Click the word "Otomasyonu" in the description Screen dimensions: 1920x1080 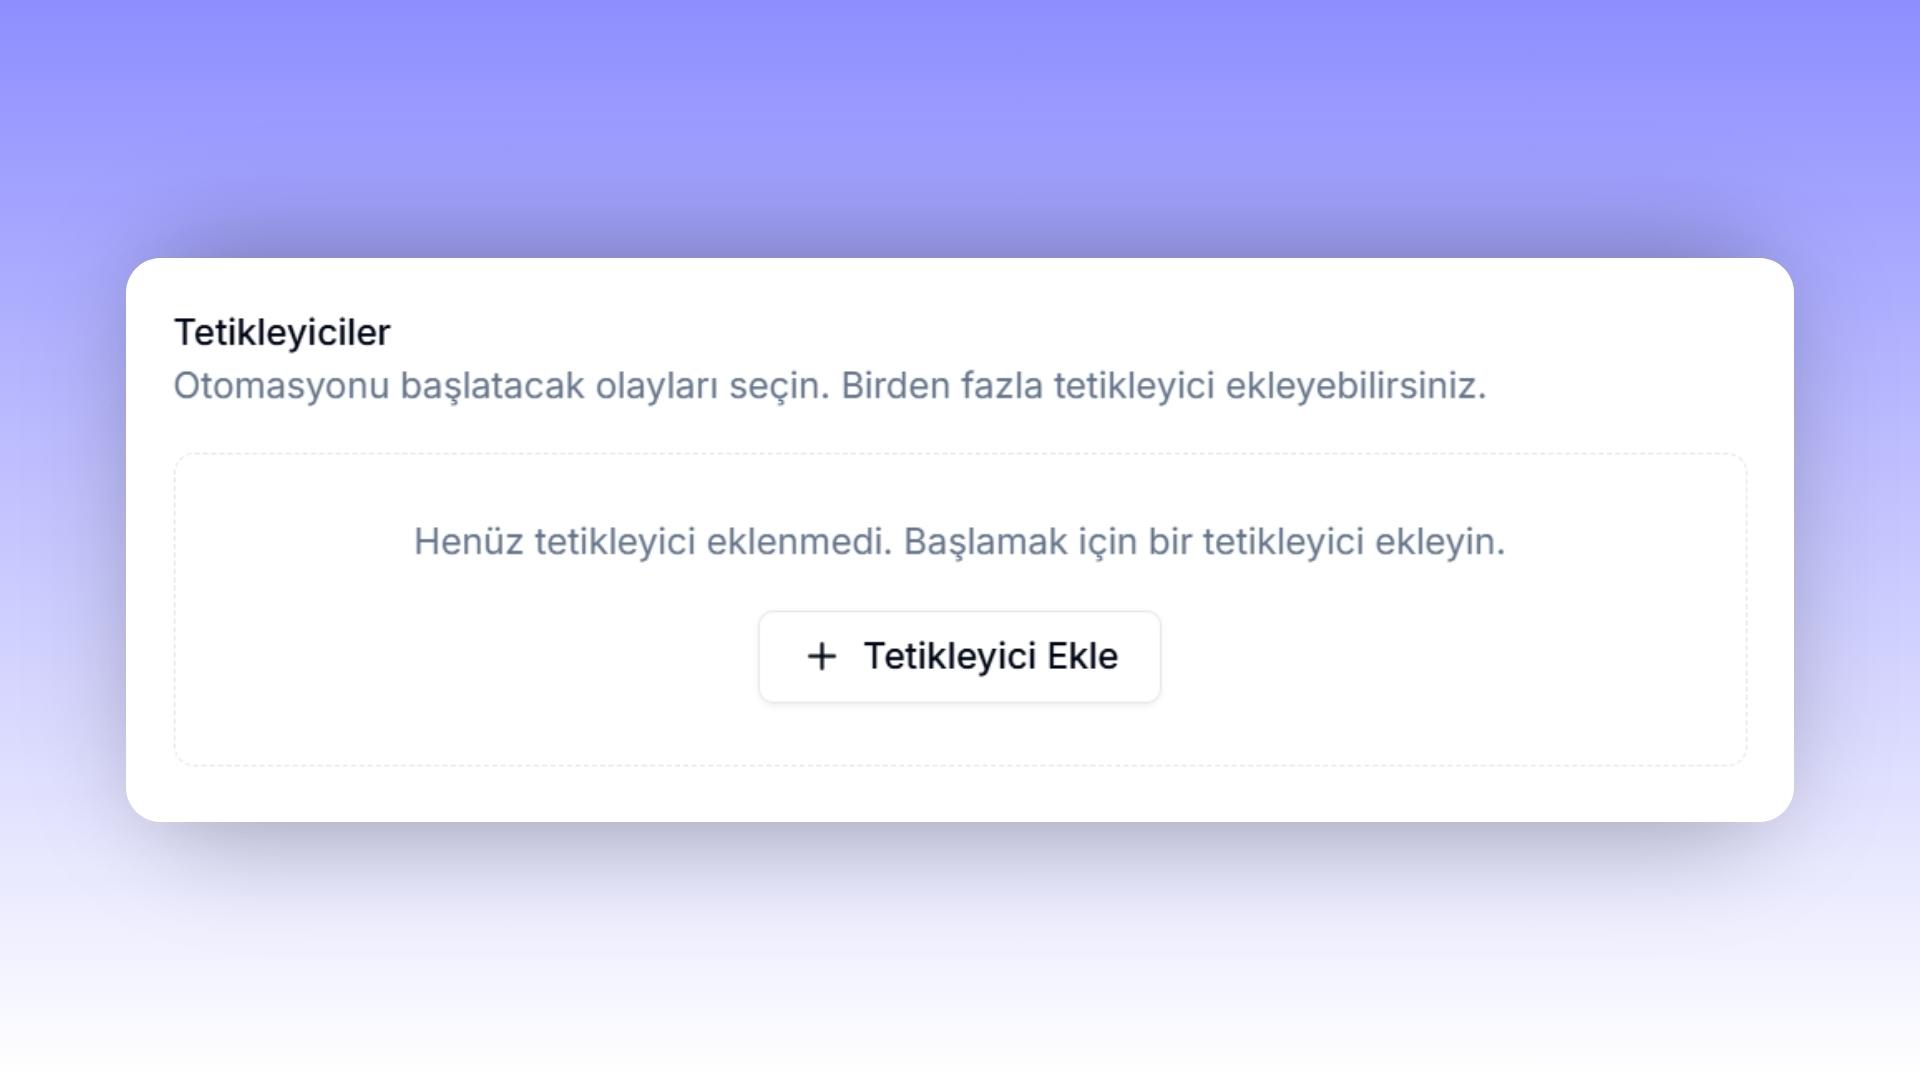click(281, 386)
